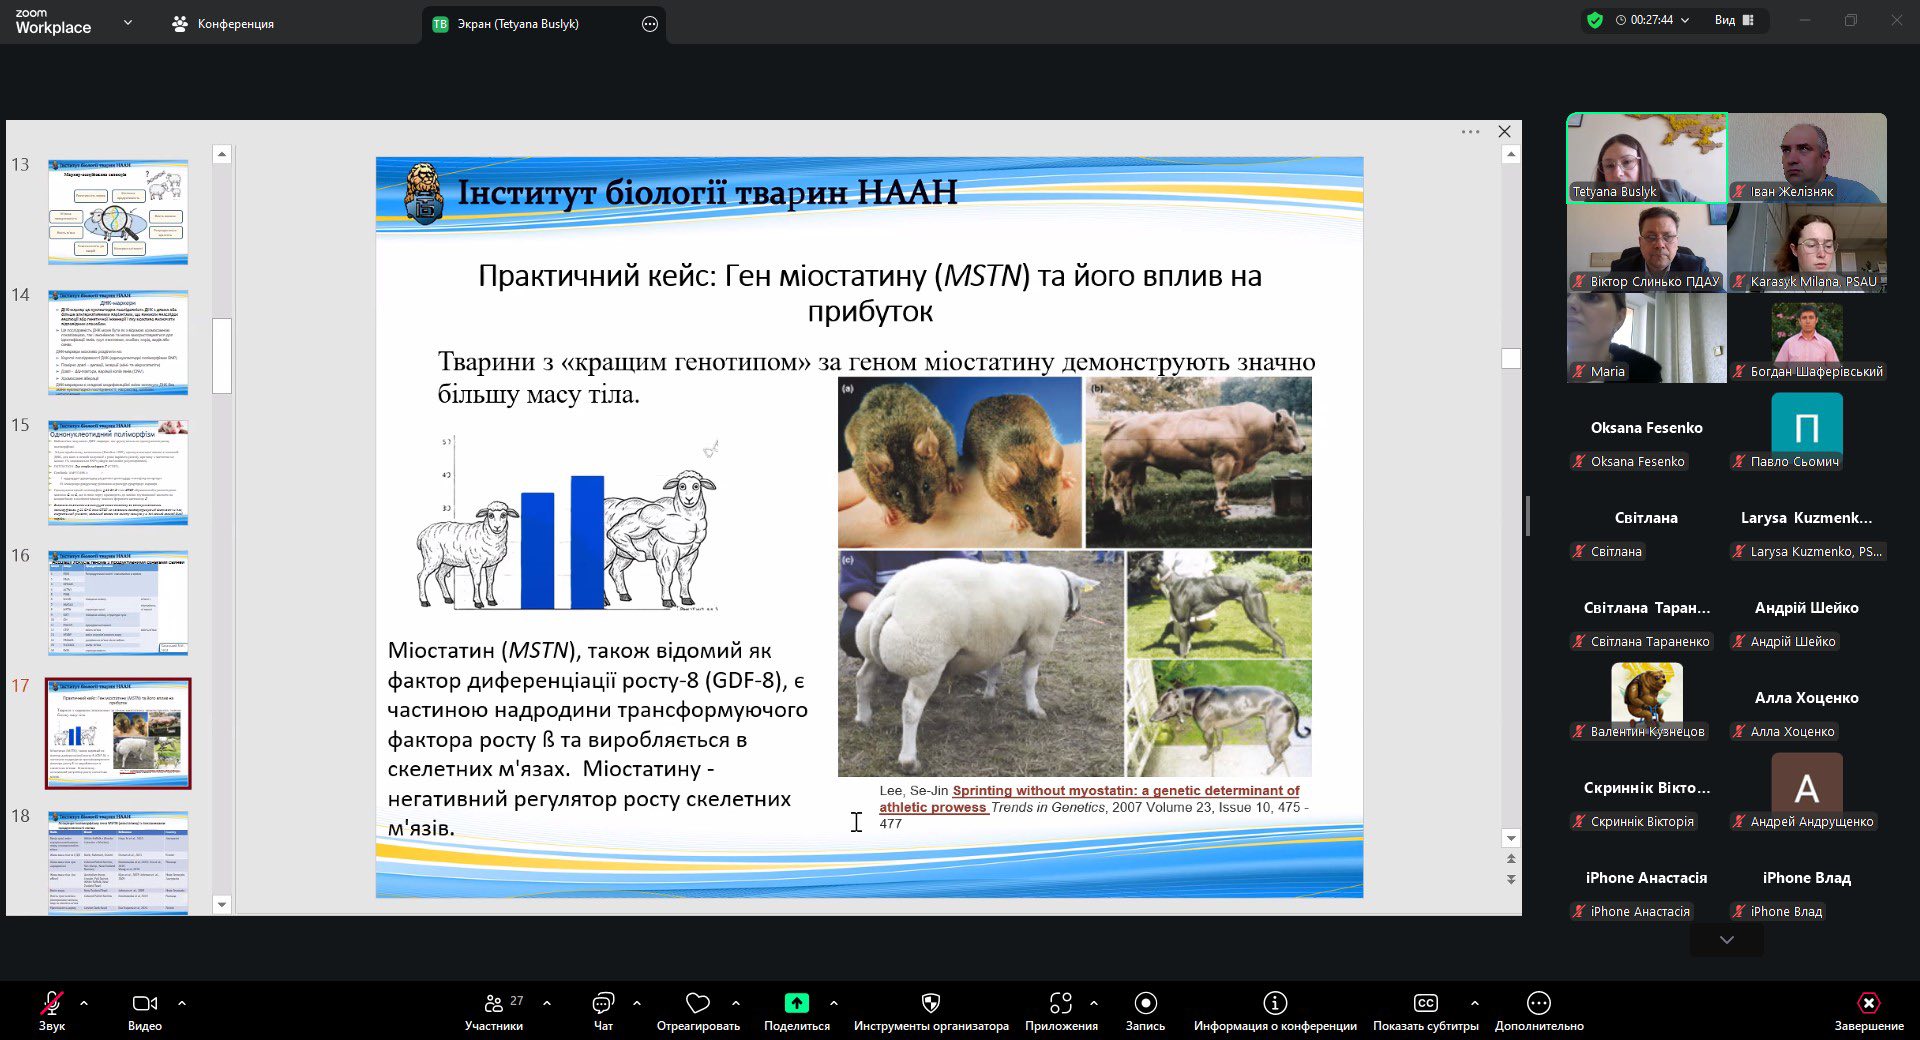Open the Участники participants panel

coord(494,1004)
